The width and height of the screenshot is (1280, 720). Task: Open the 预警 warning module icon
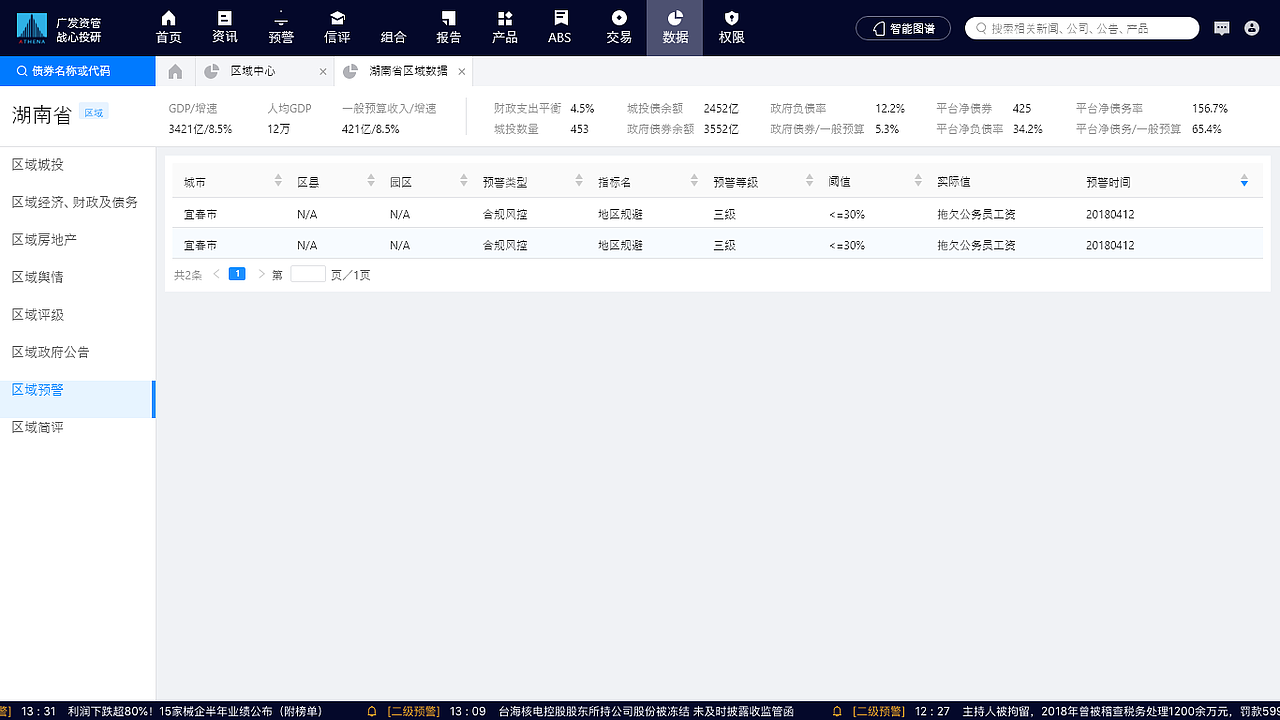(x=280, y=28)
